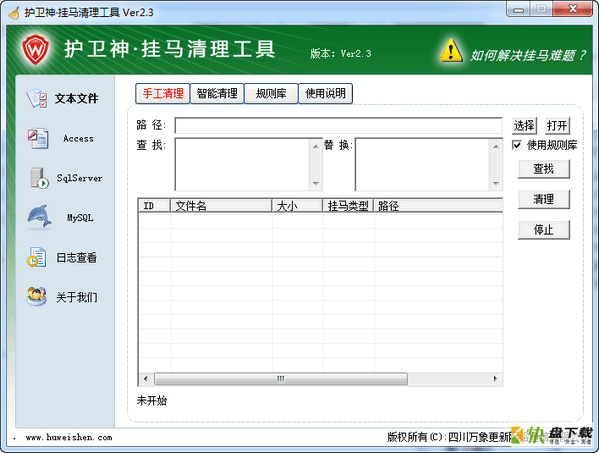
Task: Open the 规则库 tab
Action: tap(271, 94)
